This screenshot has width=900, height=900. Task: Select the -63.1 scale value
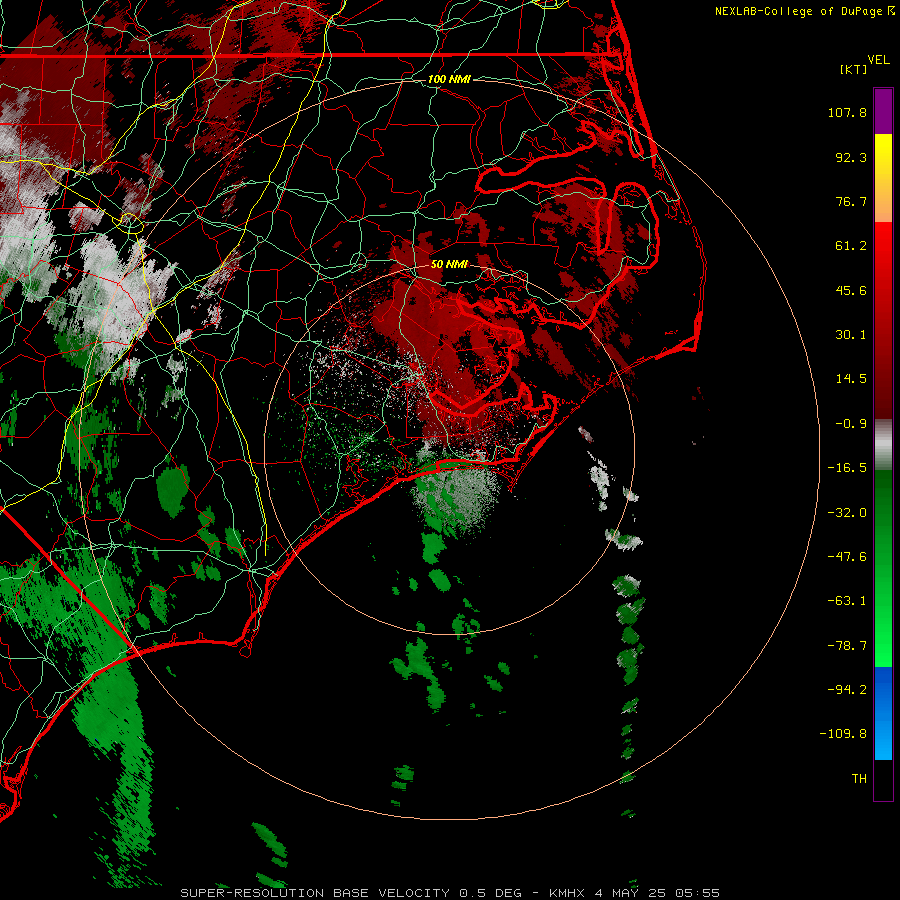pyautogui.click(x=847, y=601)
